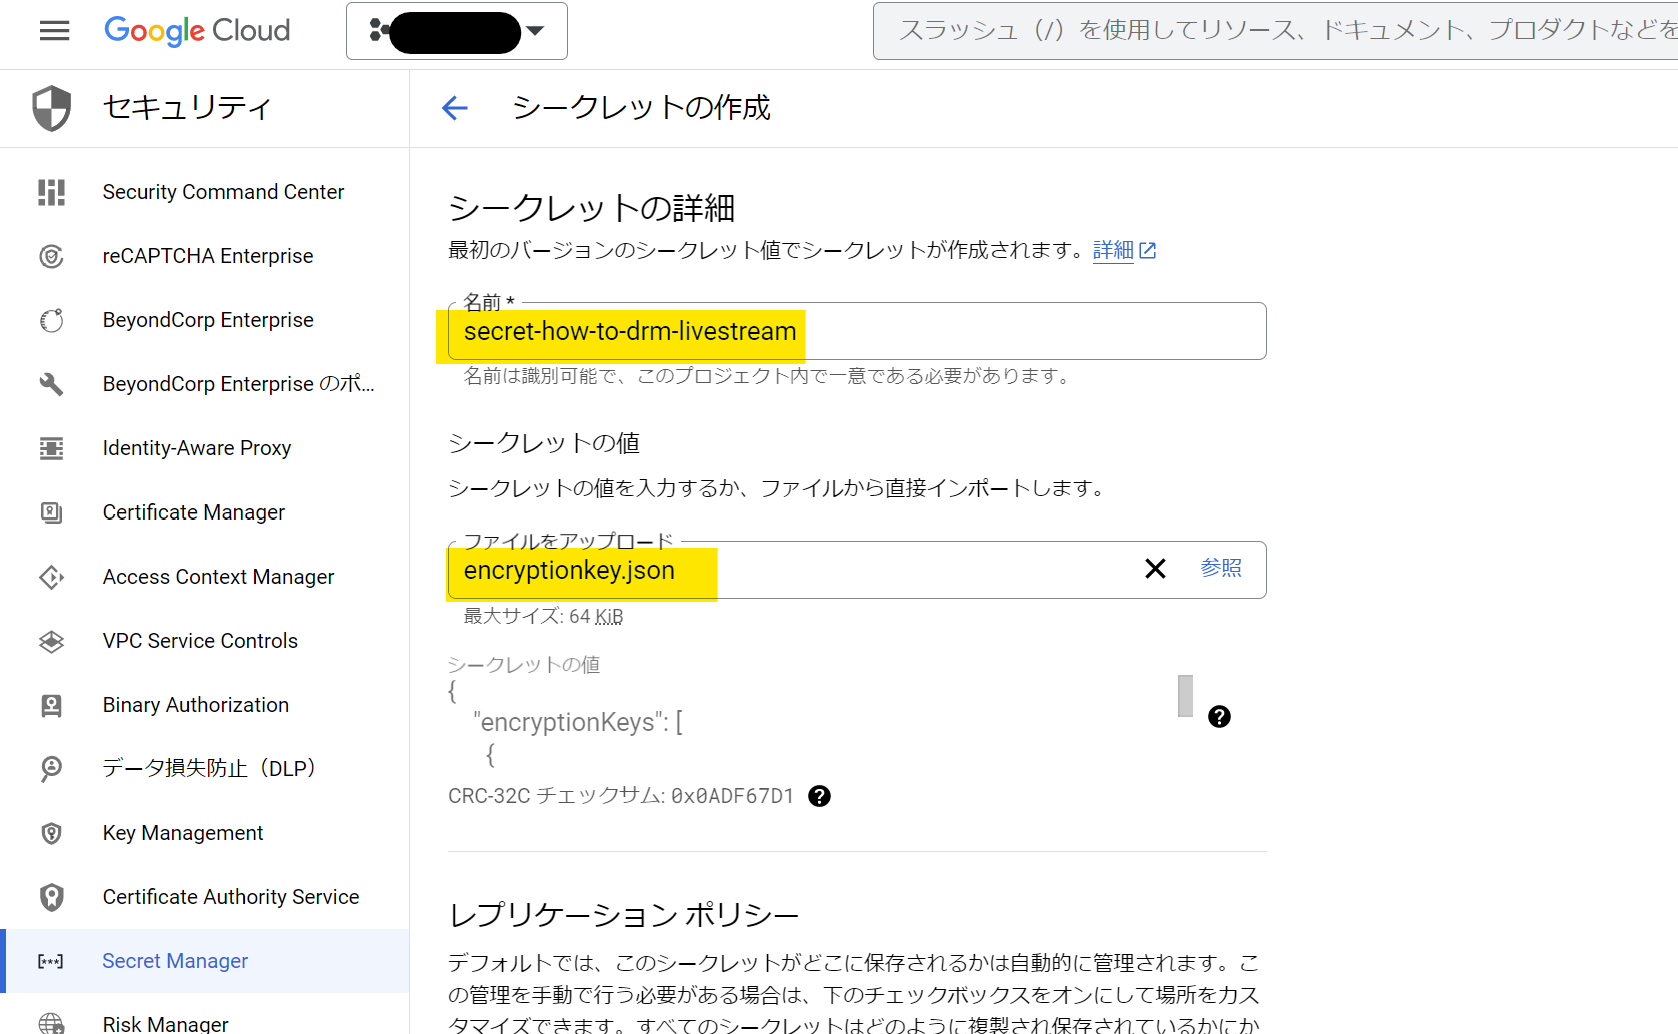Click 参照 to browse for a file
Viewport: 1678px width, 1034px height.
[x=1221, y=568]
